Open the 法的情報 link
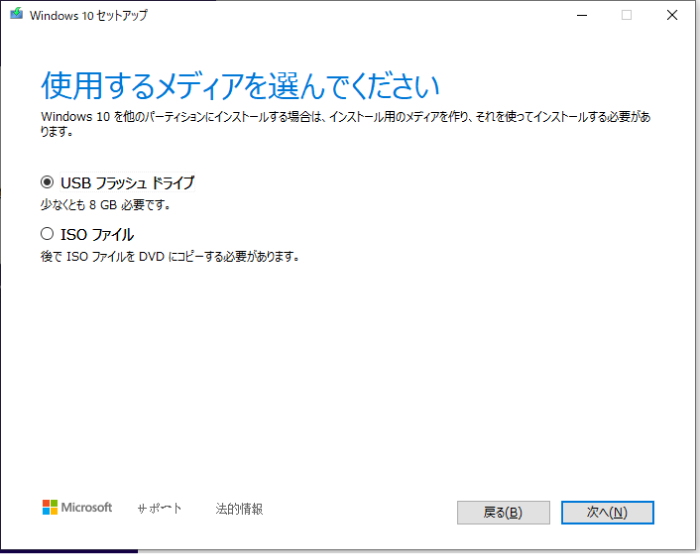 239,508
